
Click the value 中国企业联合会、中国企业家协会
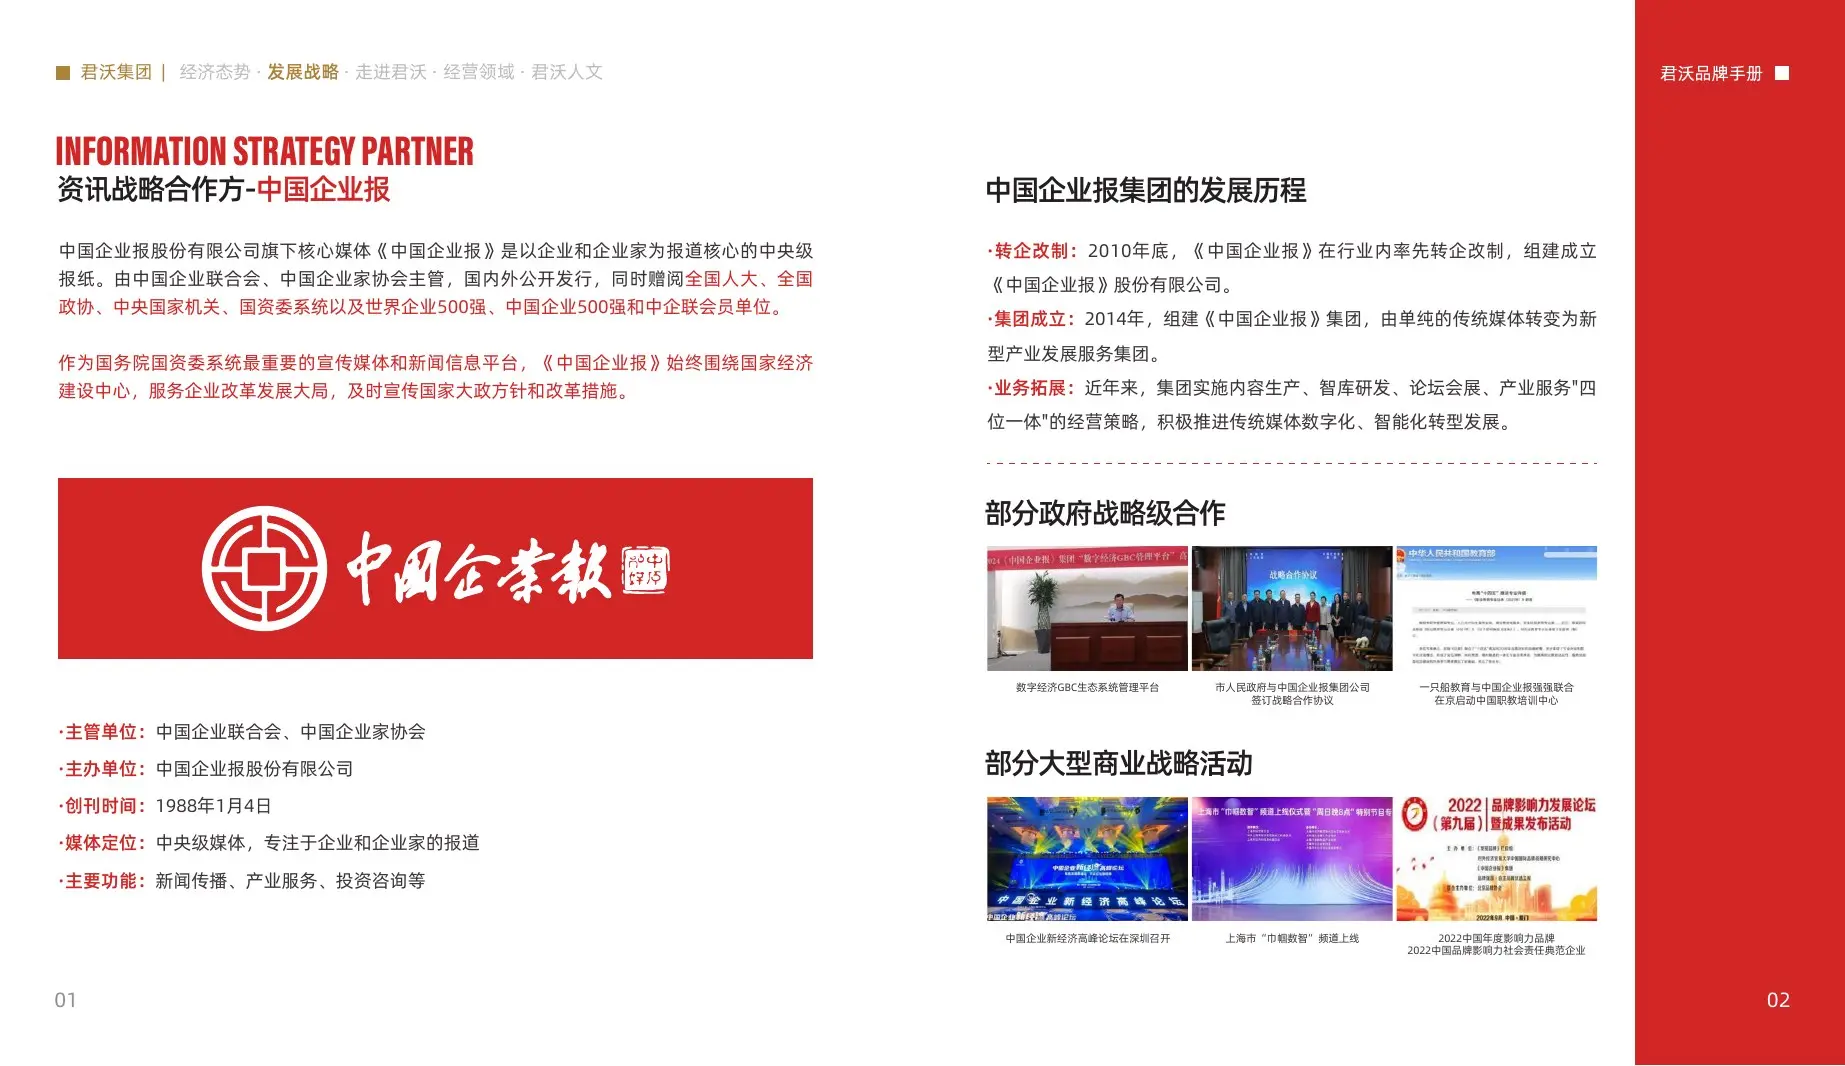point(291,732)
